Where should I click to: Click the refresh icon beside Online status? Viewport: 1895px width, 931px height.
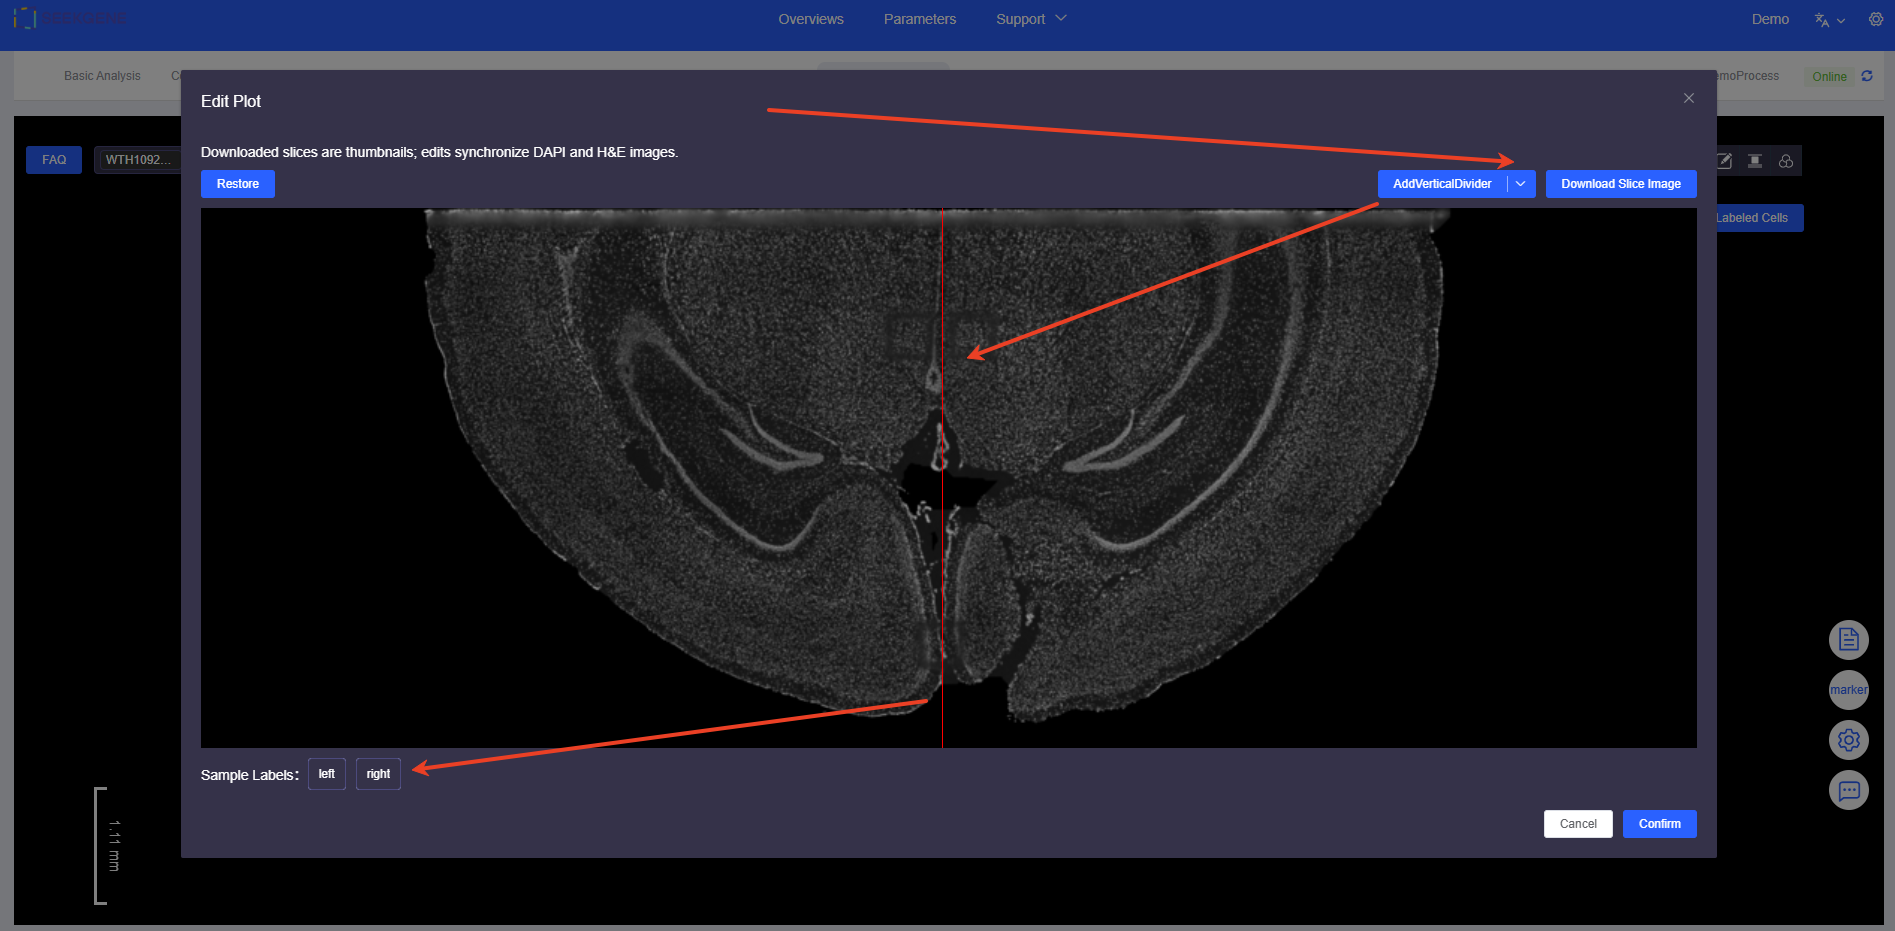click(x=1866, y=76)
